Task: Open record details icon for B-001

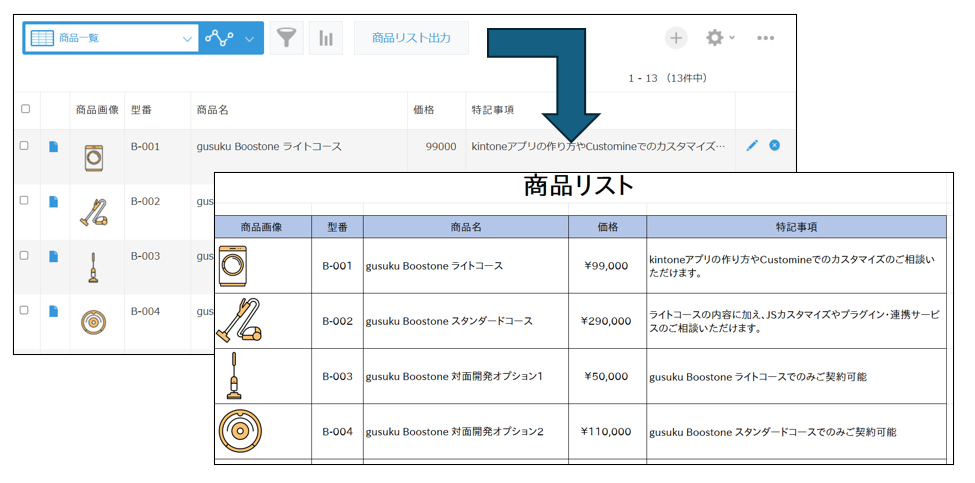Action: 53,147
